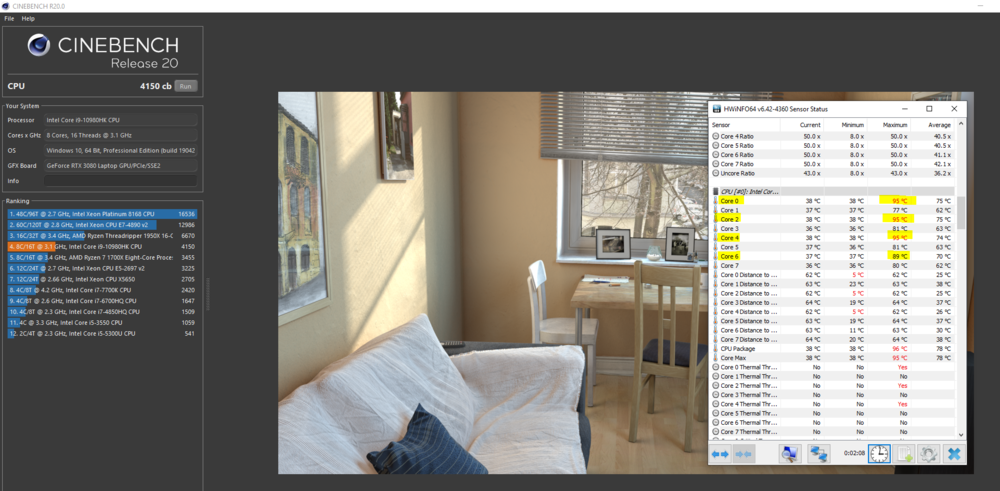Click the Info input field under Your System
Image resolution: width=1000 pixels, height=491 pixels.
120,181
